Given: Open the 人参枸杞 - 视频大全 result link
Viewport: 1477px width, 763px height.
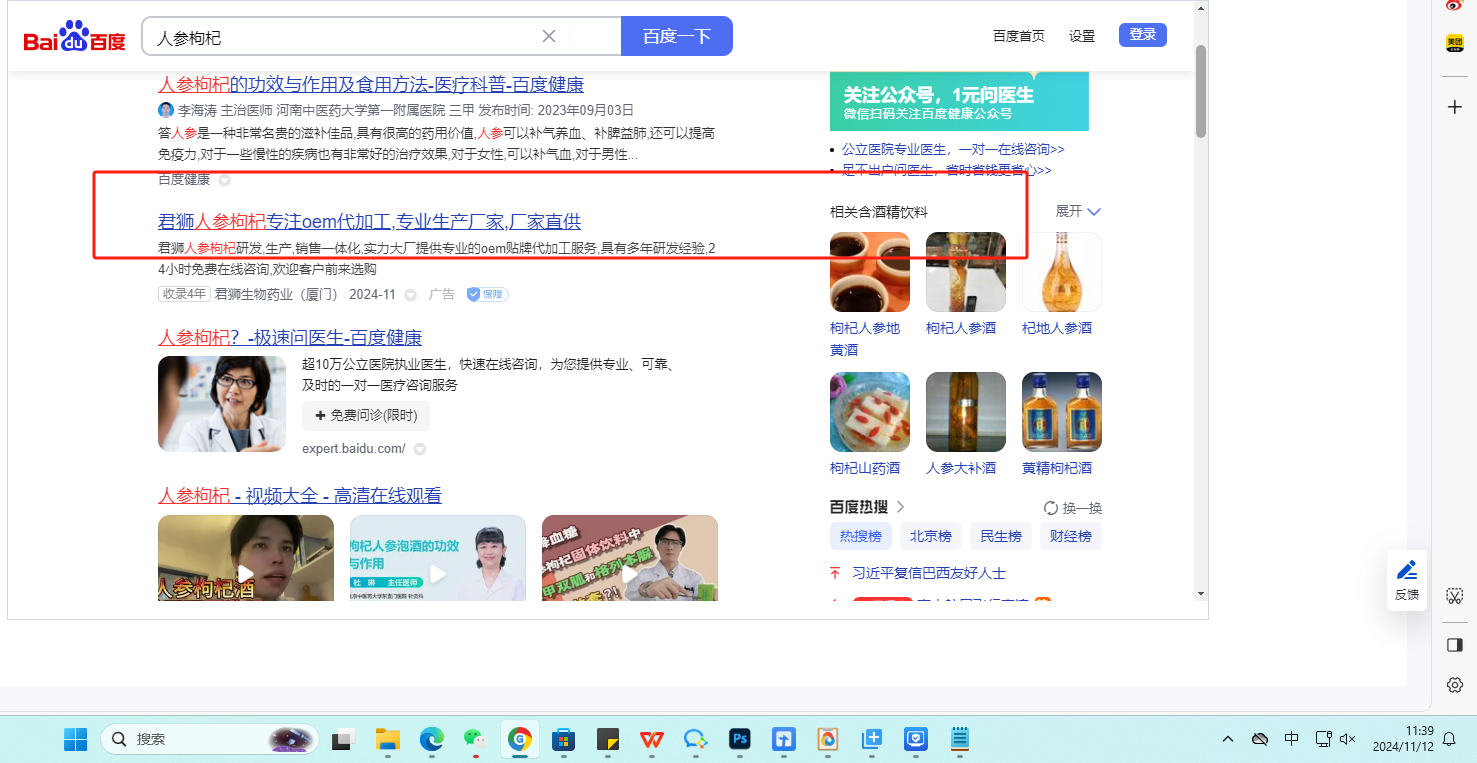Looking at the screenshot, I should [300, 495].
